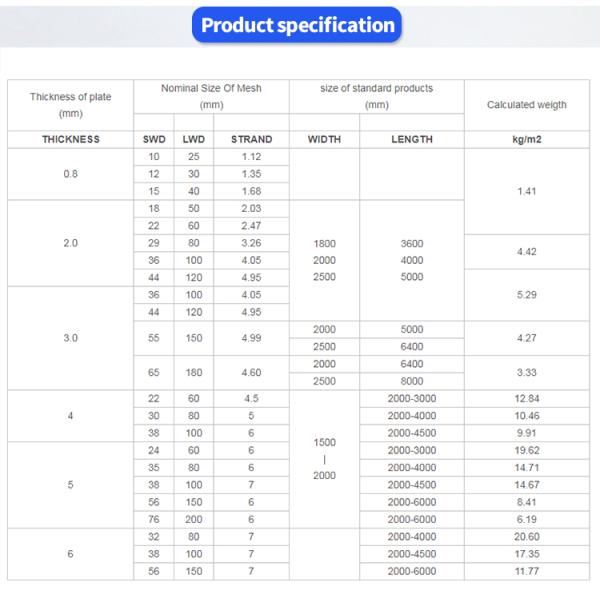Select the LENGTH column subheader
The width and height of the screenshot is (600, 600).
(412, 140)
